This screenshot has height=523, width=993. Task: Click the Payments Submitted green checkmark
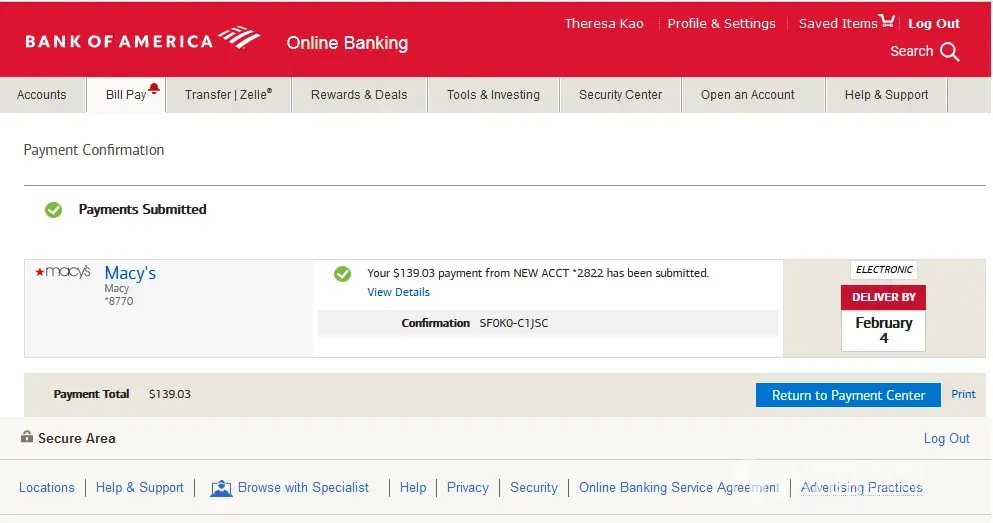point(54,210)
